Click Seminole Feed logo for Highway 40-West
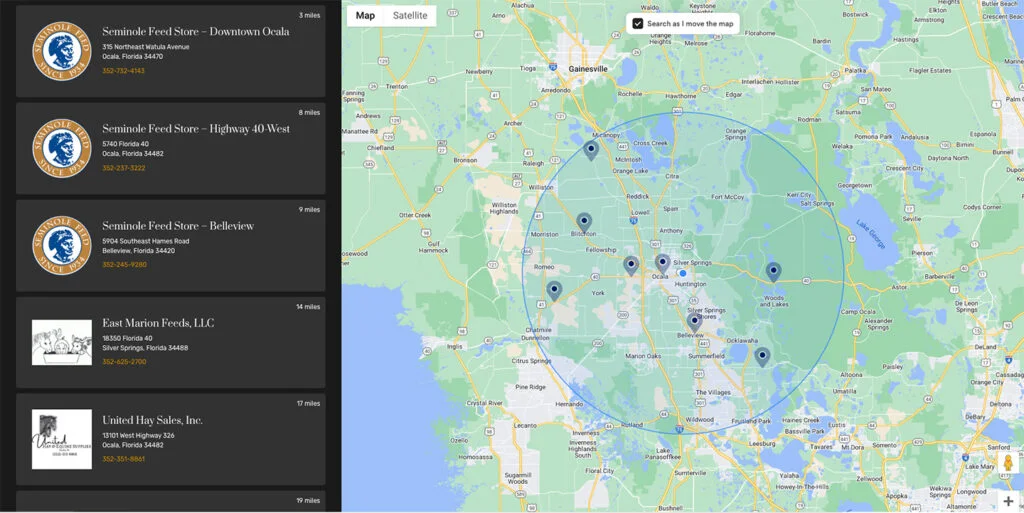This screenshot has width=1024, height=513. pyautogui.click(x=62, y=148)
